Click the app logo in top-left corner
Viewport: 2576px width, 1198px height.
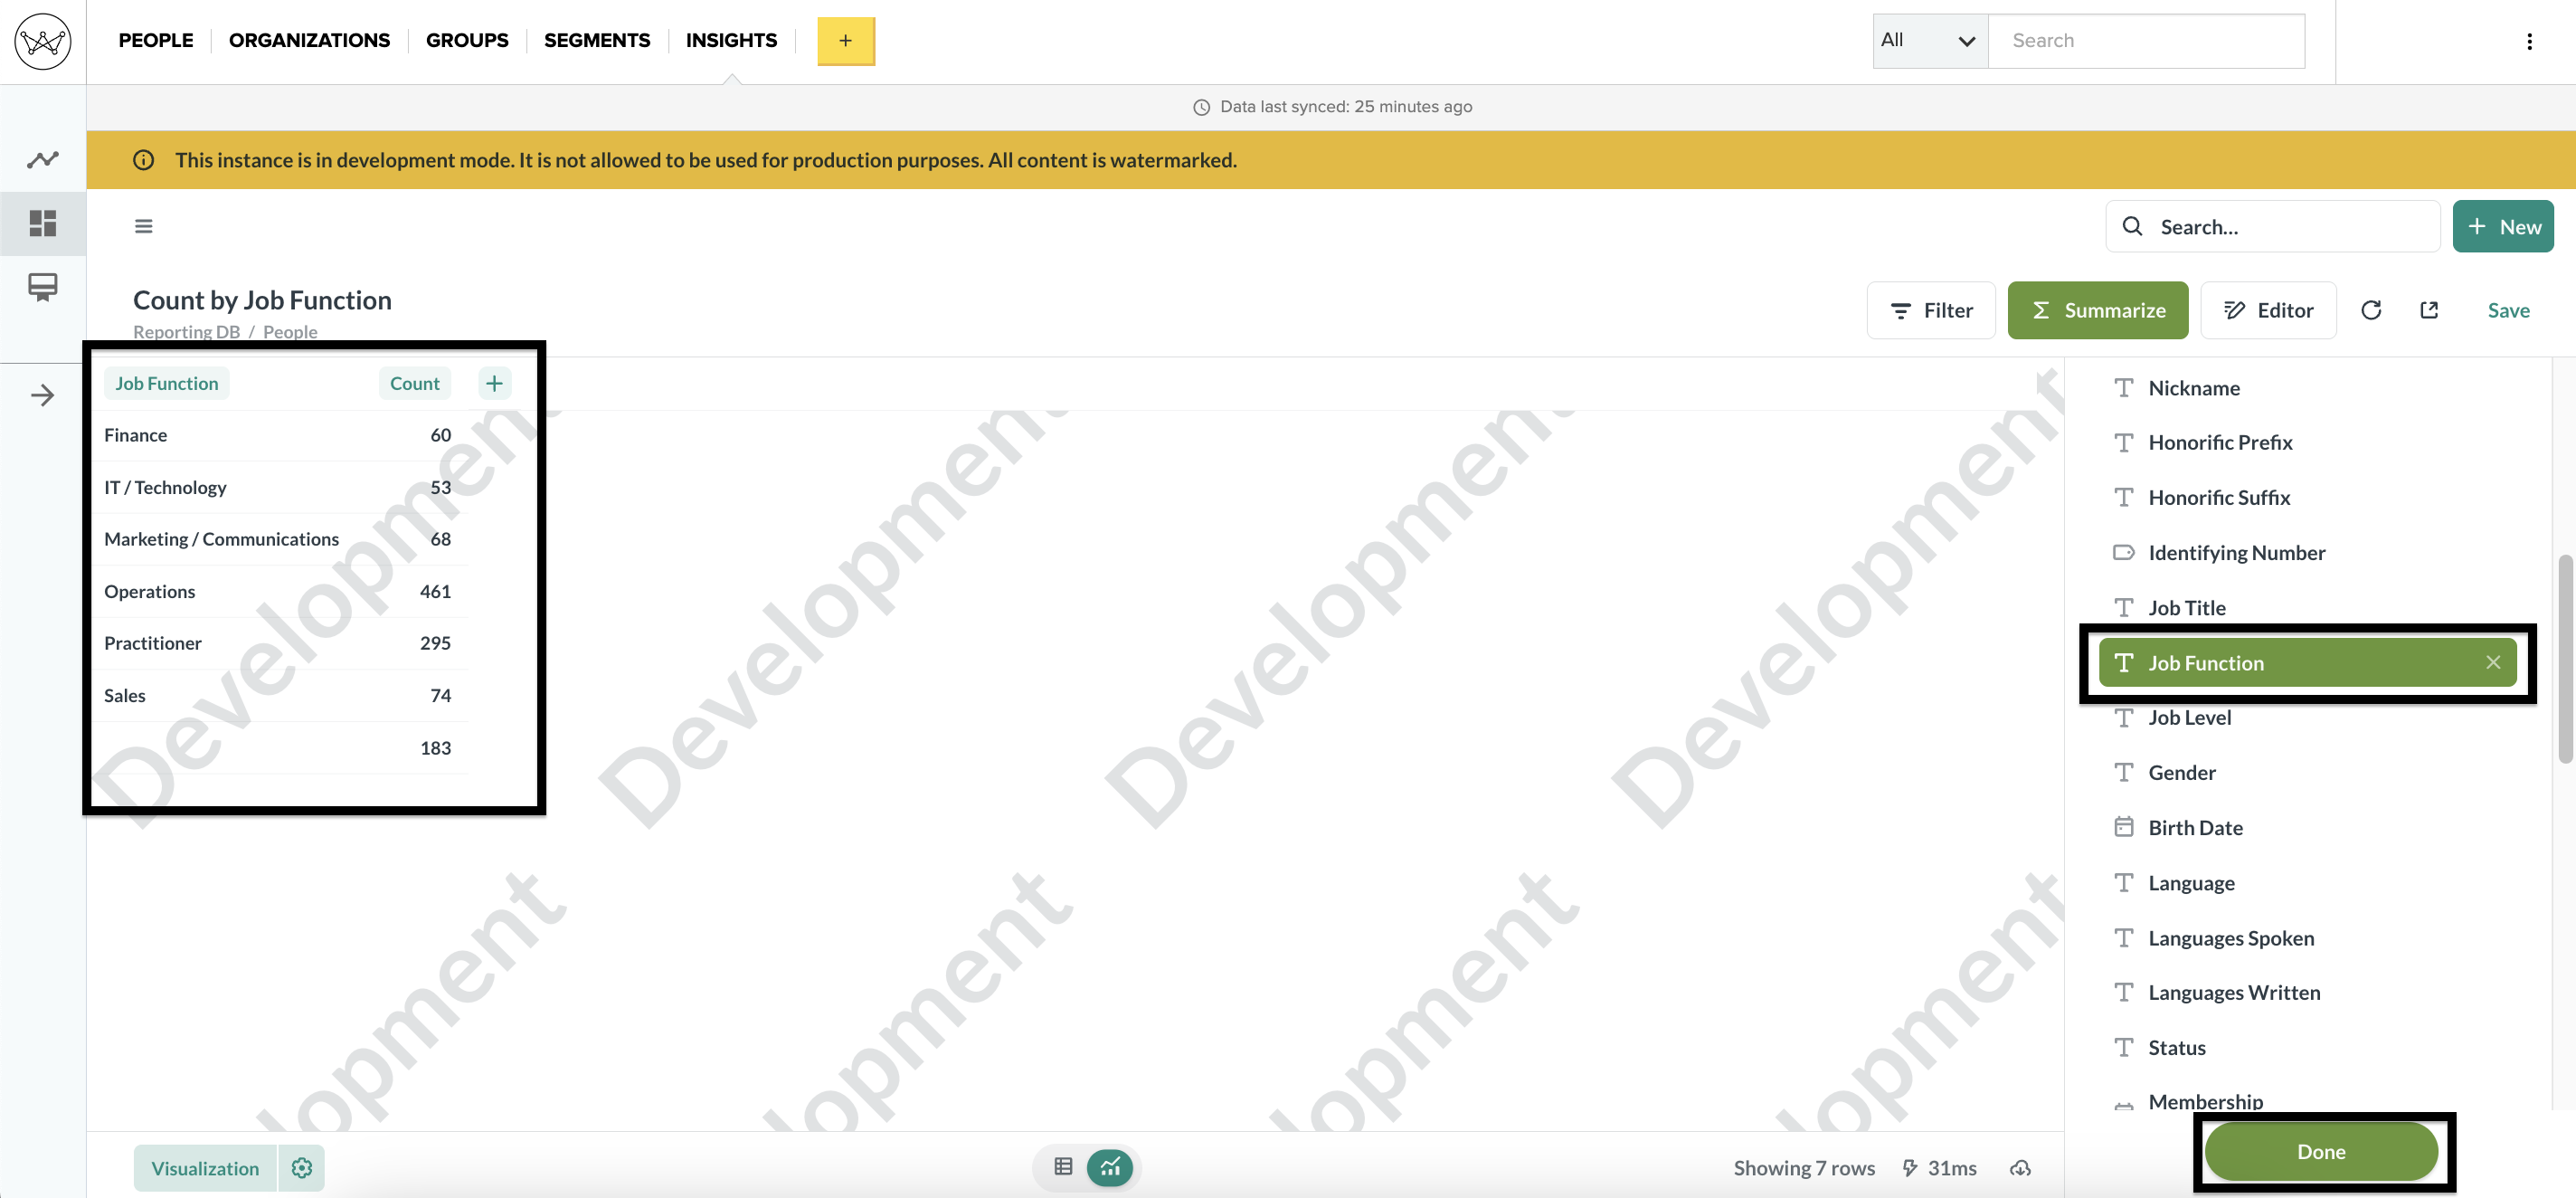[x=43, y=41]
